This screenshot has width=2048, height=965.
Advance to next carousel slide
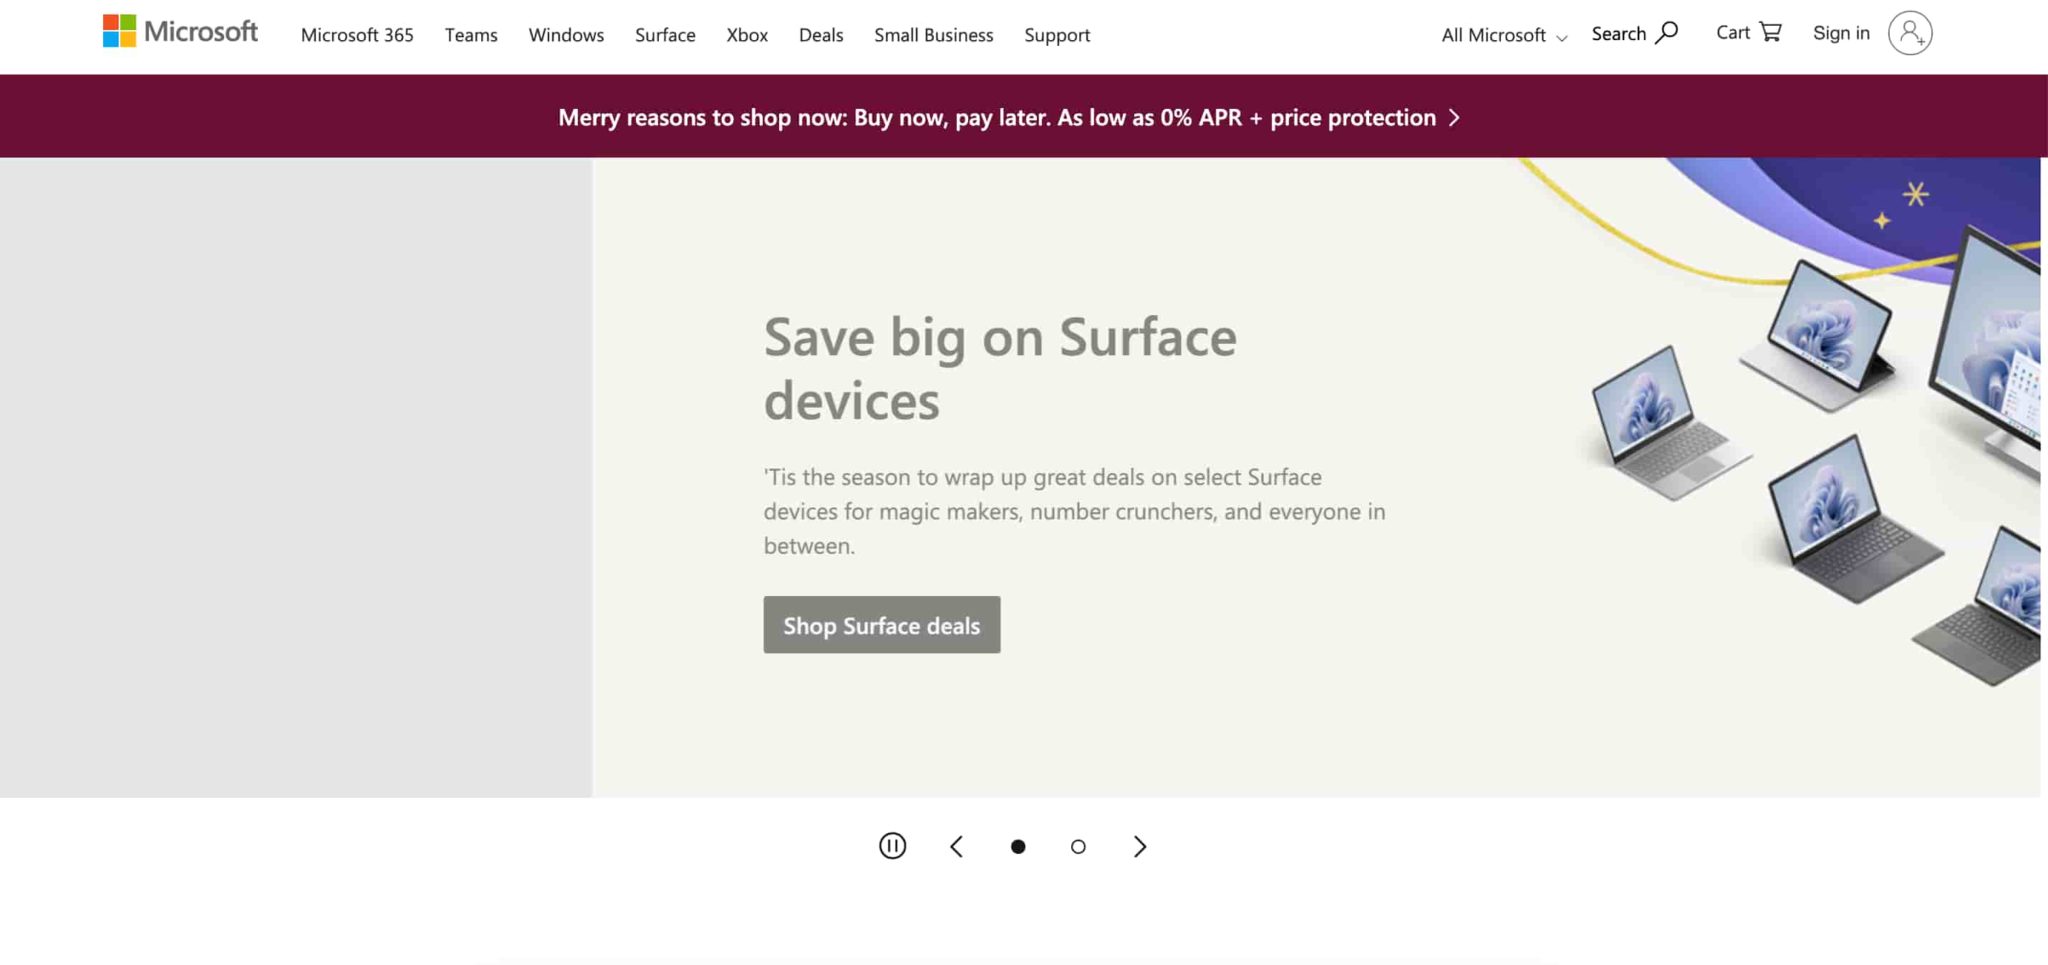tap(1139, 846)
